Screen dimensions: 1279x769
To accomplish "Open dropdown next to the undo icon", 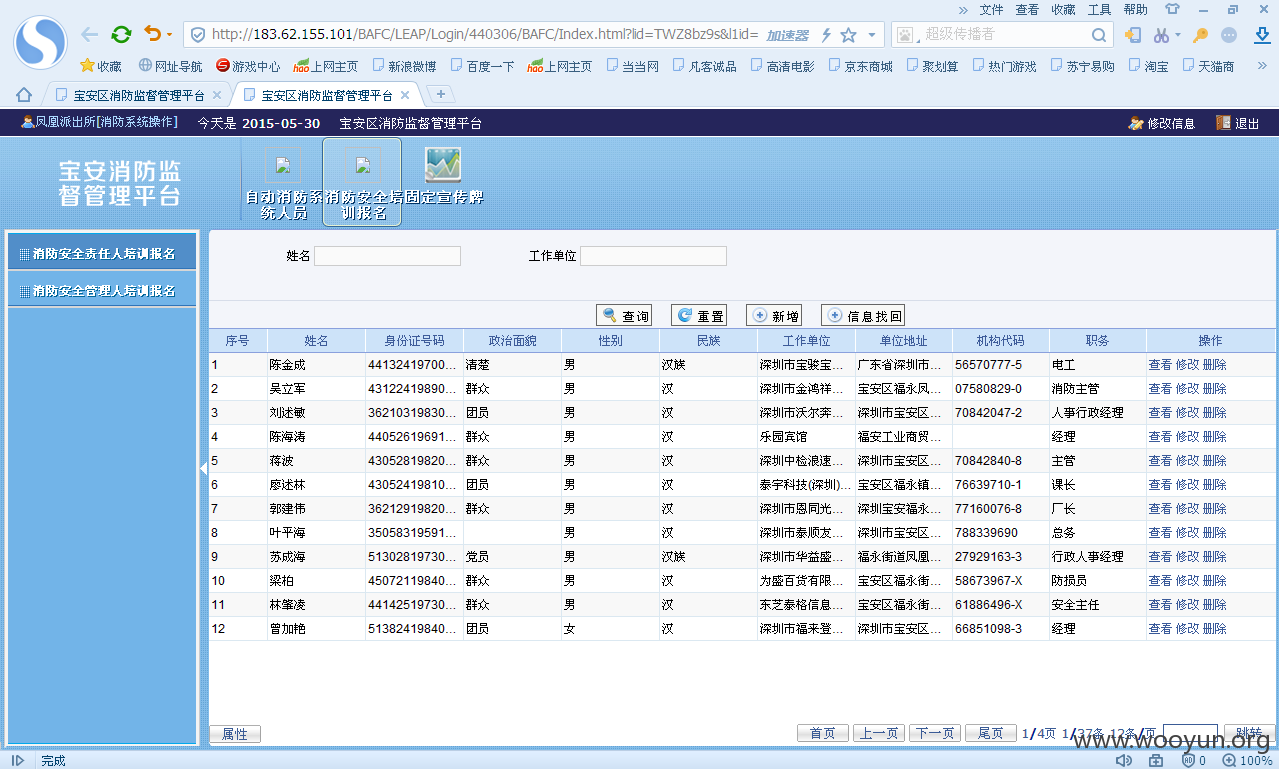I will tap(169, 35).
